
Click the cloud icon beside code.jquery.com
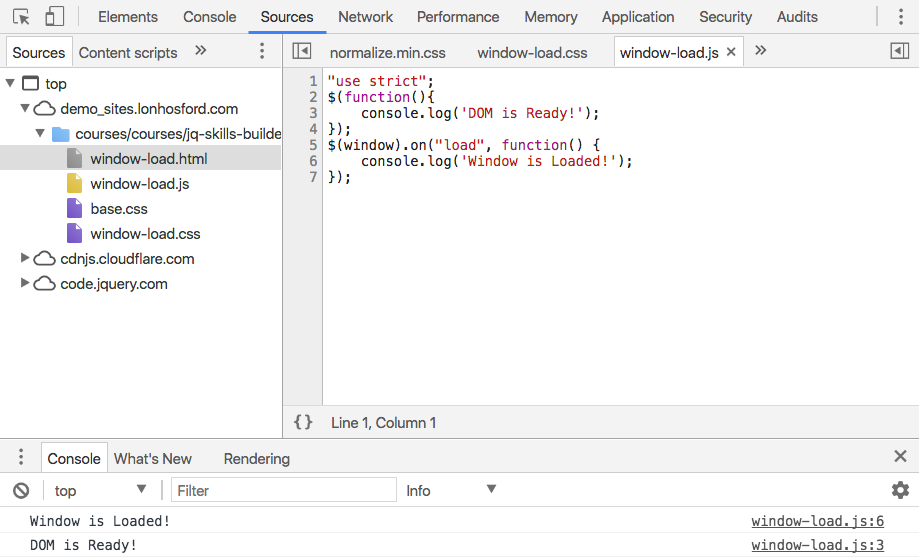(x=45, y=284)
